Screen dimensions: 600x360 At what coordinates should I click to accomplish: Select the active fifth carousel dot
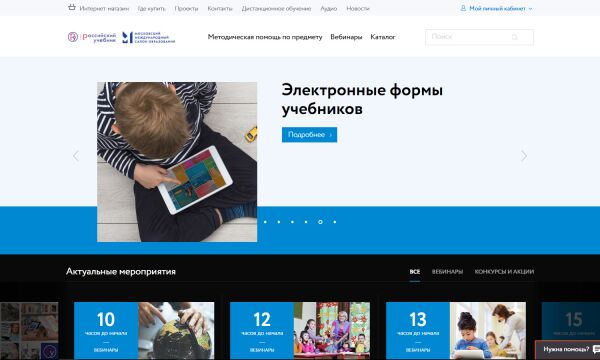[x=320, y=222]
